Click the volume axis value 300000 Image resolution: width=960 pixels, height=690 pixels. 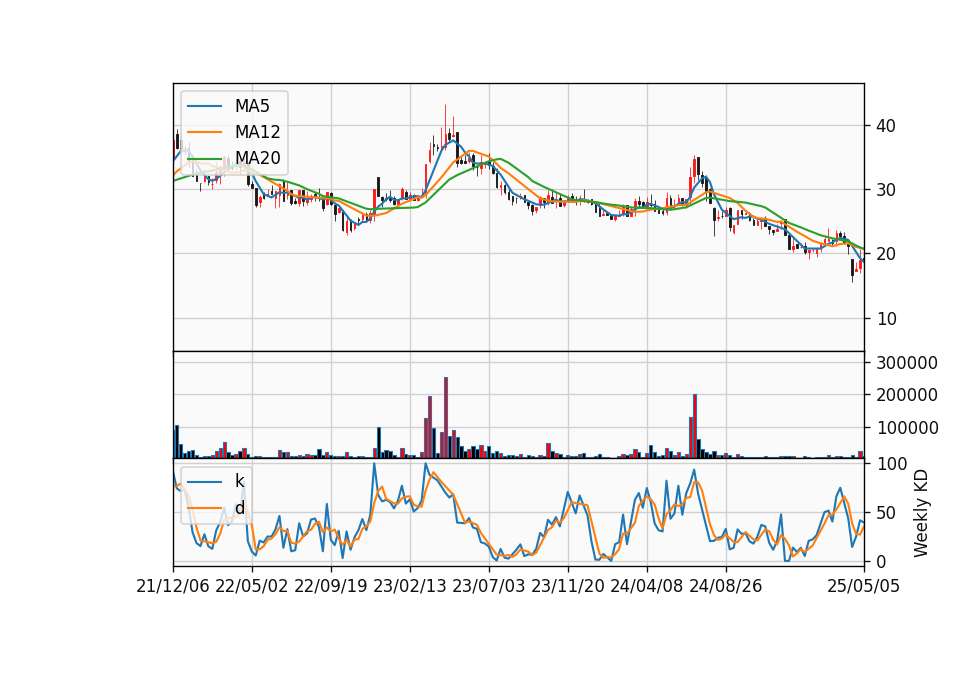[x=907, y=363]
